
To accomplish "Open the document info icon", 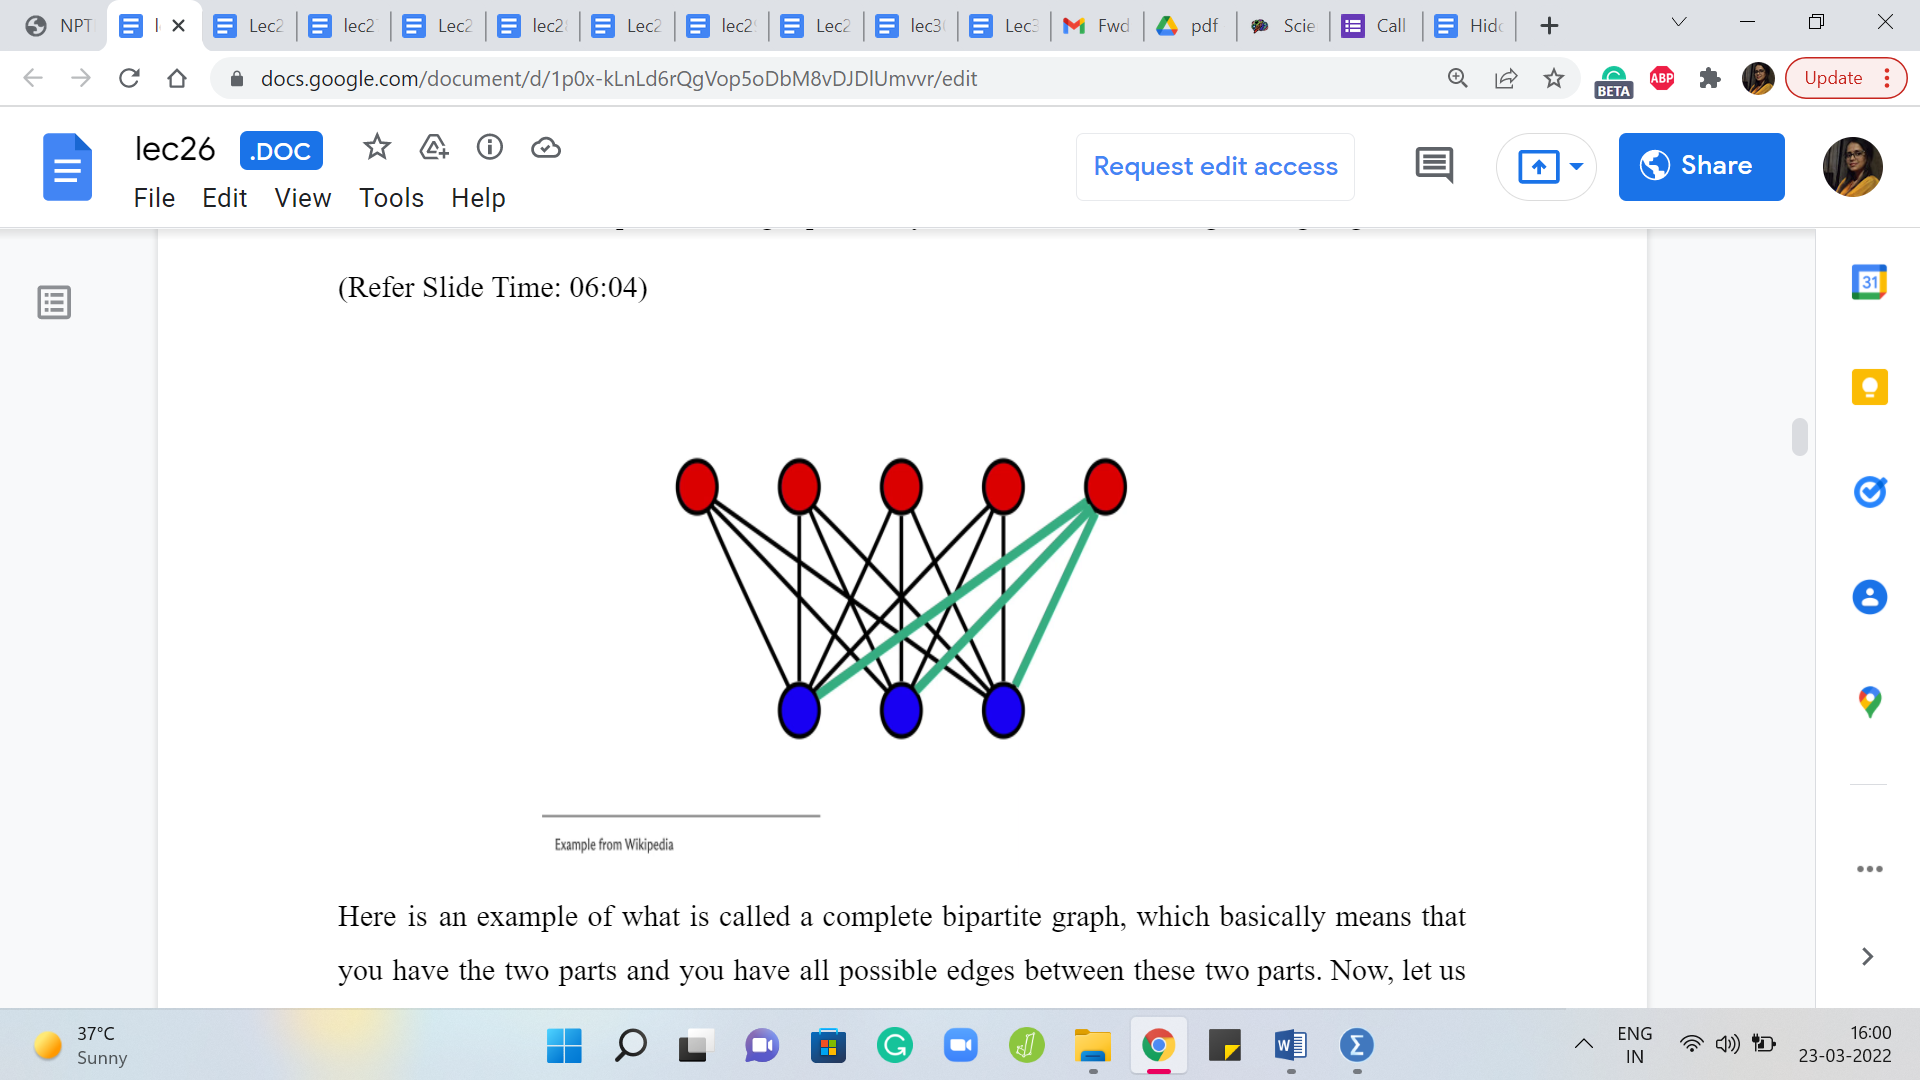I will click(489, 148).
